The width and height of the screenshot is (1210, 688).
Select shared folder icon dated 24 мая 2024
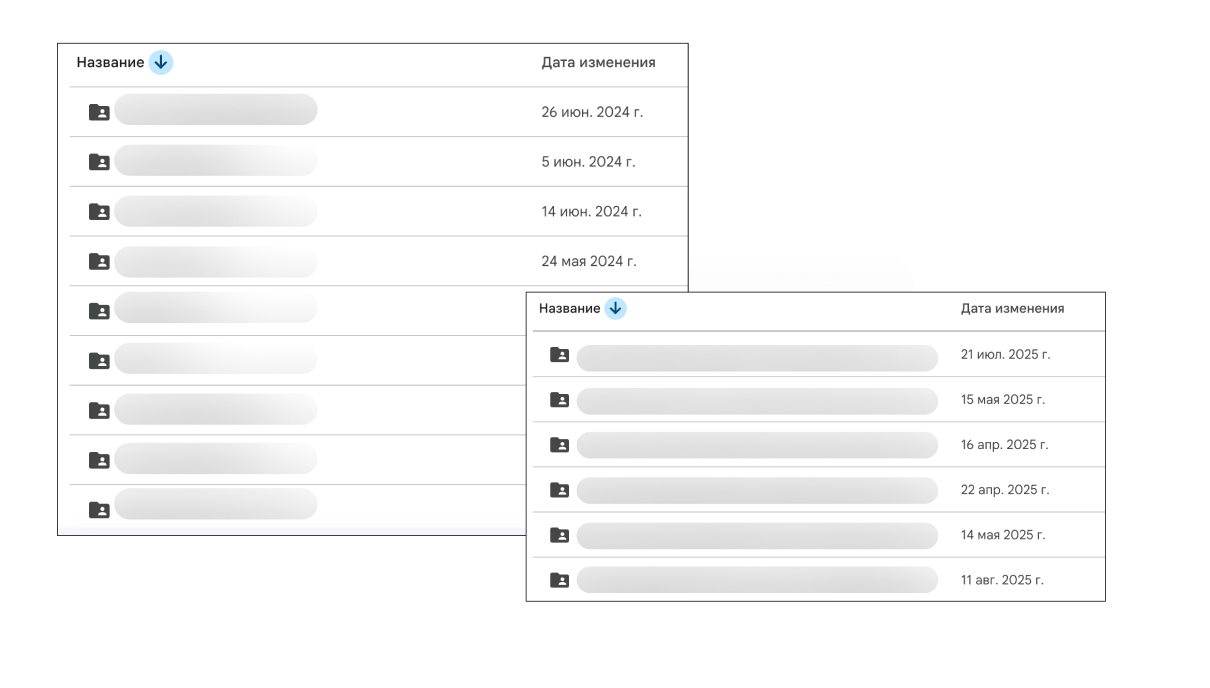(99, 262)
